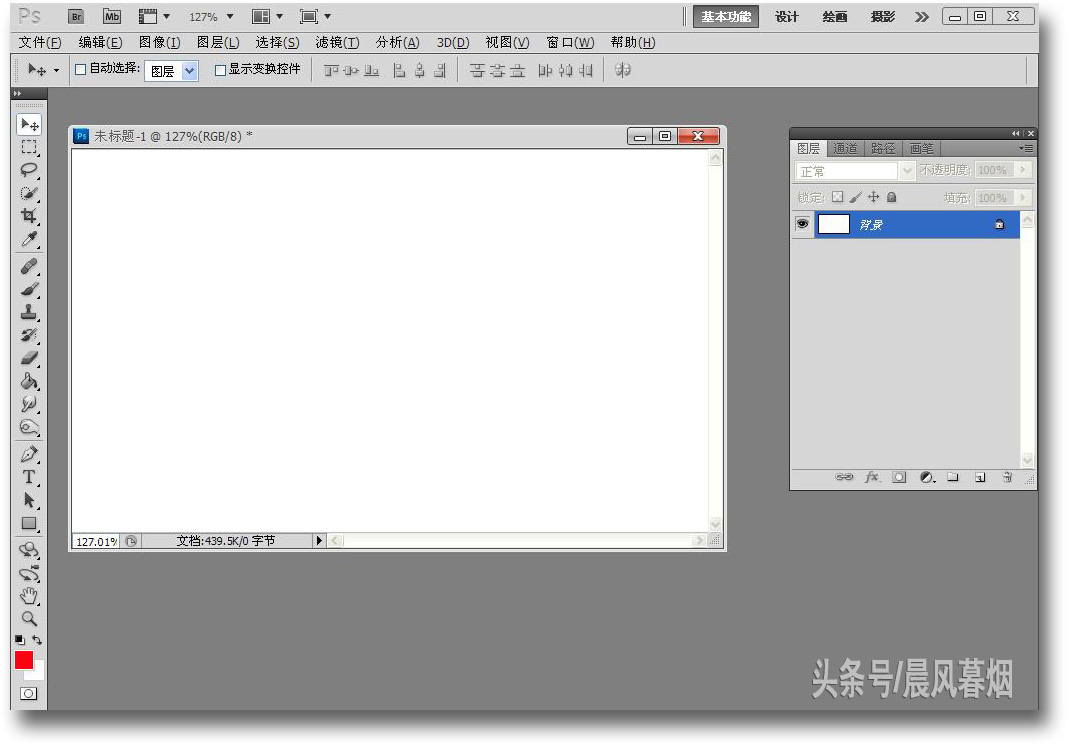Select the Move tool
This screenshot has width=1079, height=747.
29,124
